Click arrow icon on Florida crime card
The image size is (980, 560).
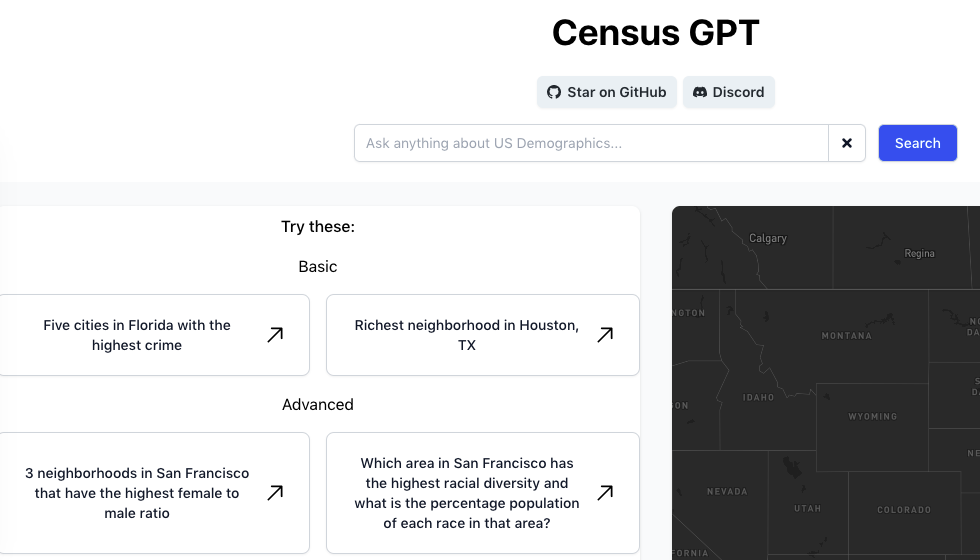[275, 335]
